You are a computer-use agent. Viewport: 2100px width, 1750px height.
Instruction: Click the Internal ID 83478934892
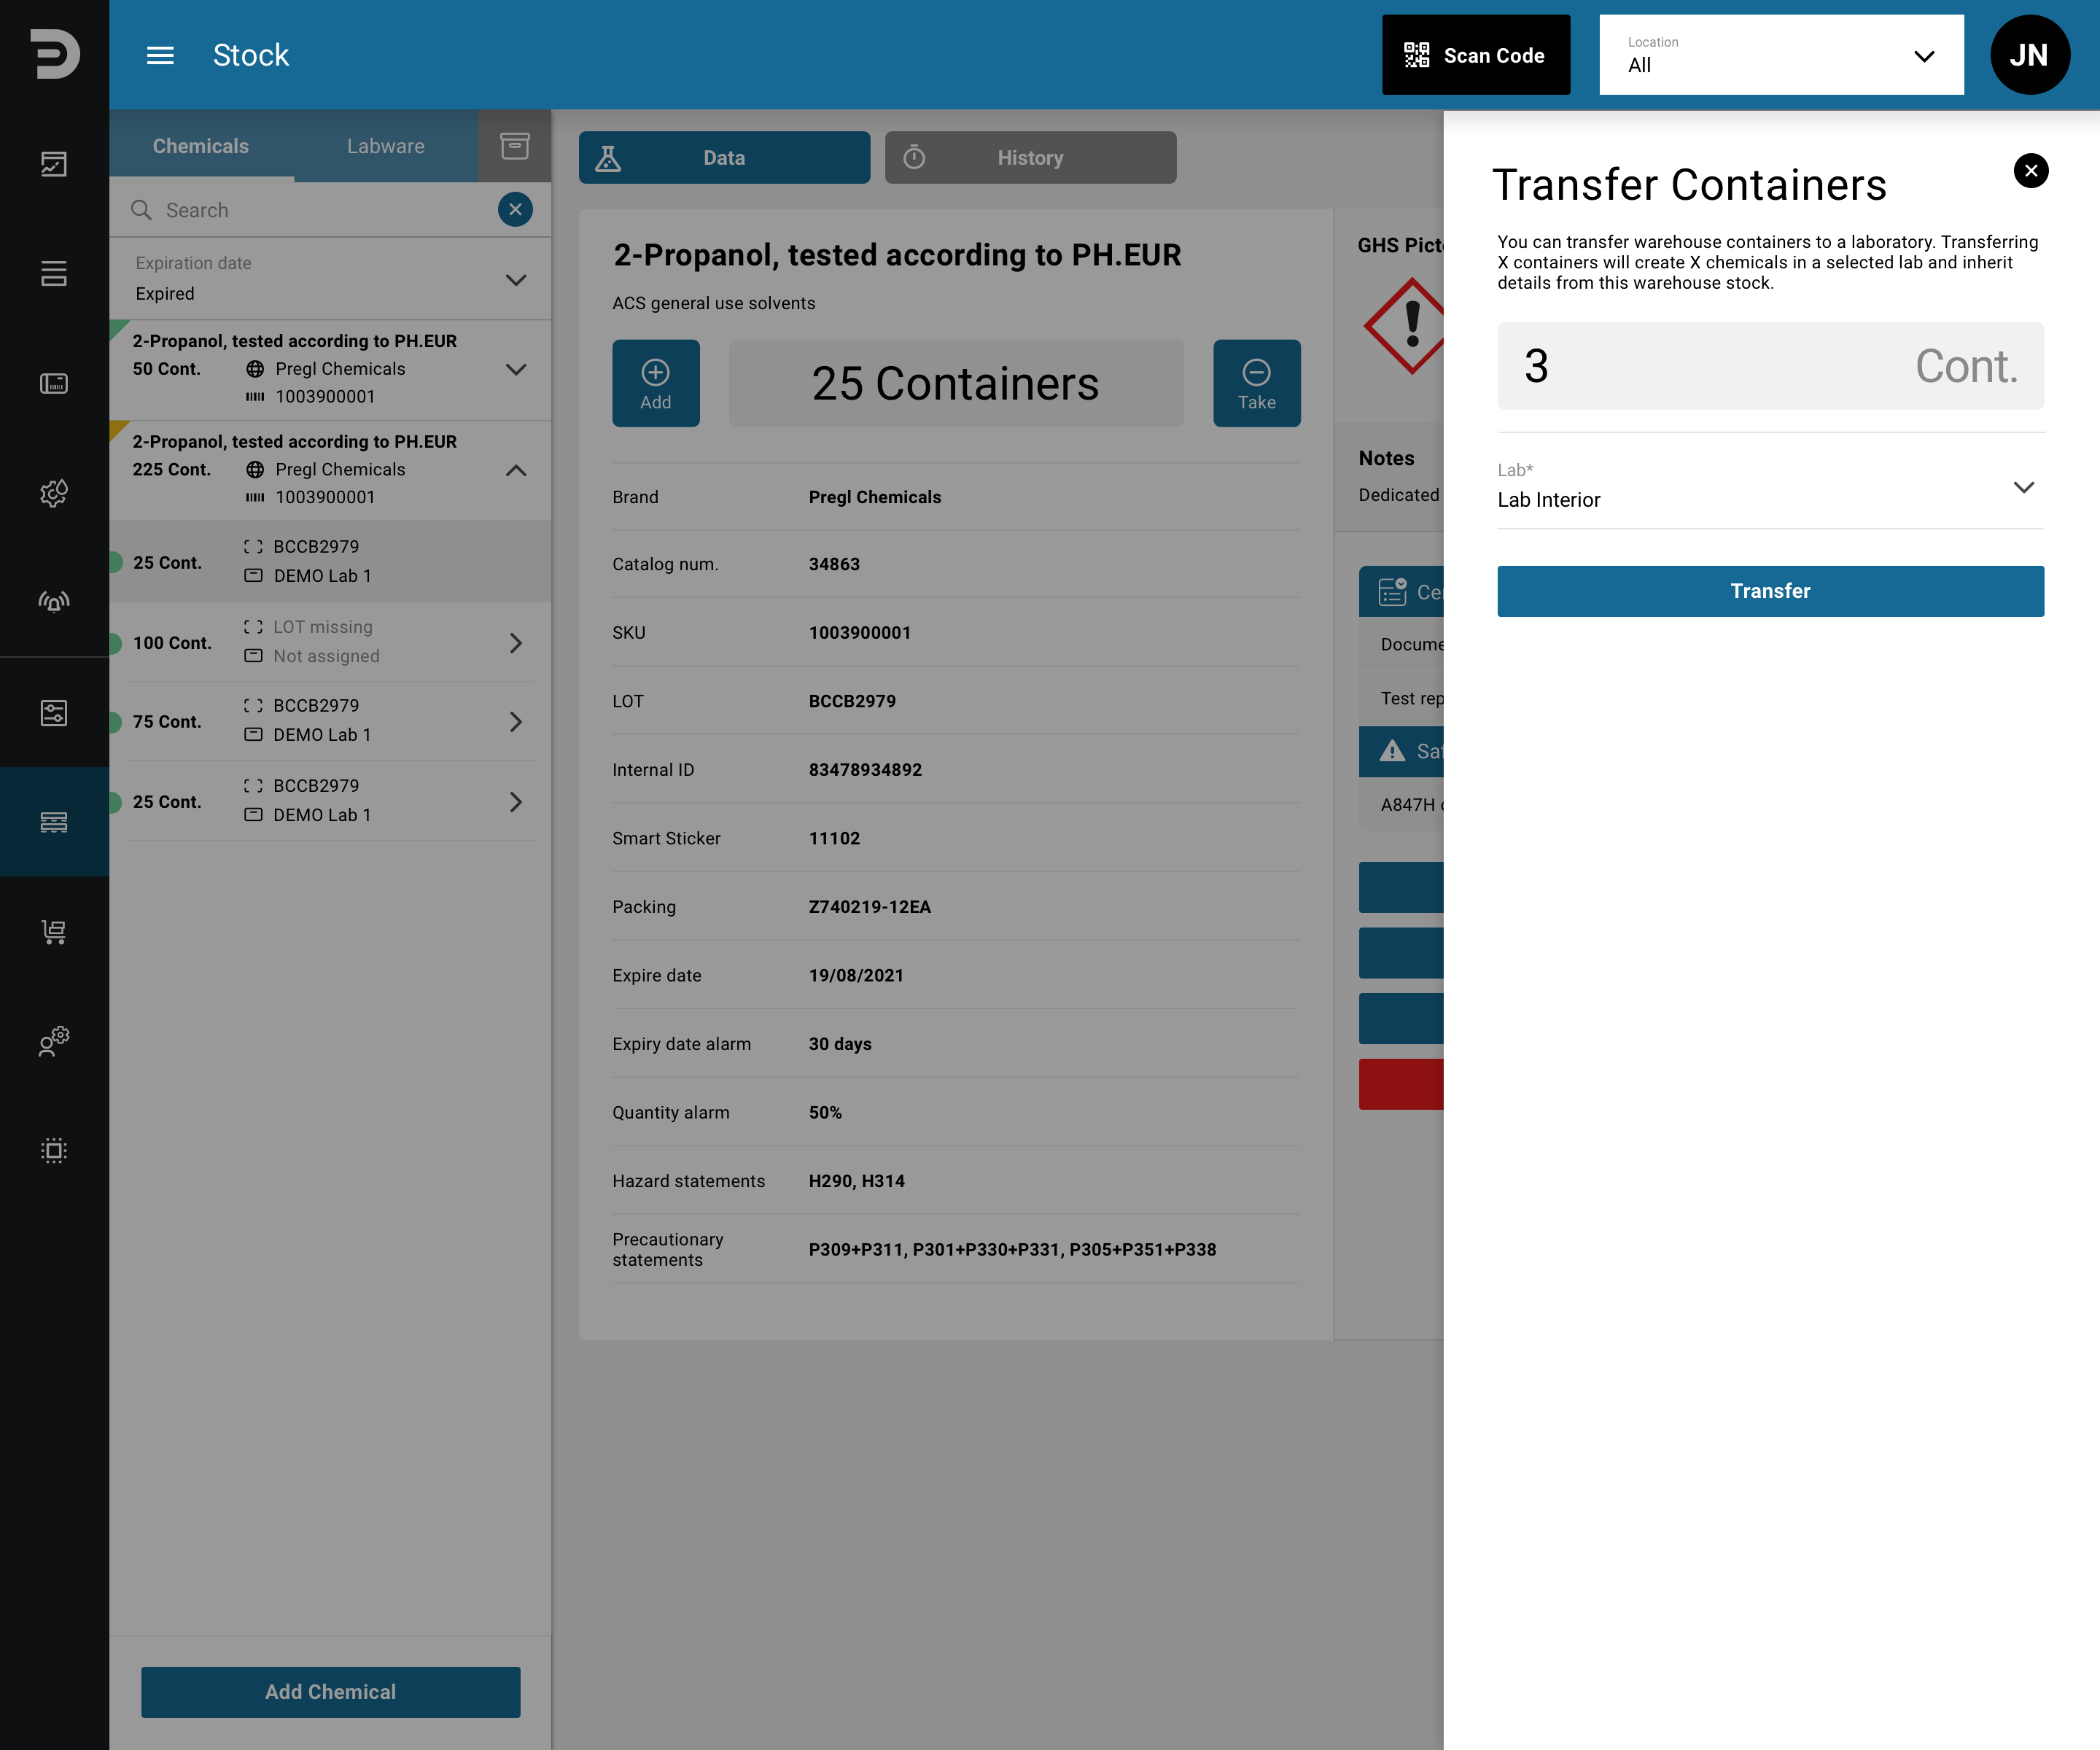[x=865, y=770]
